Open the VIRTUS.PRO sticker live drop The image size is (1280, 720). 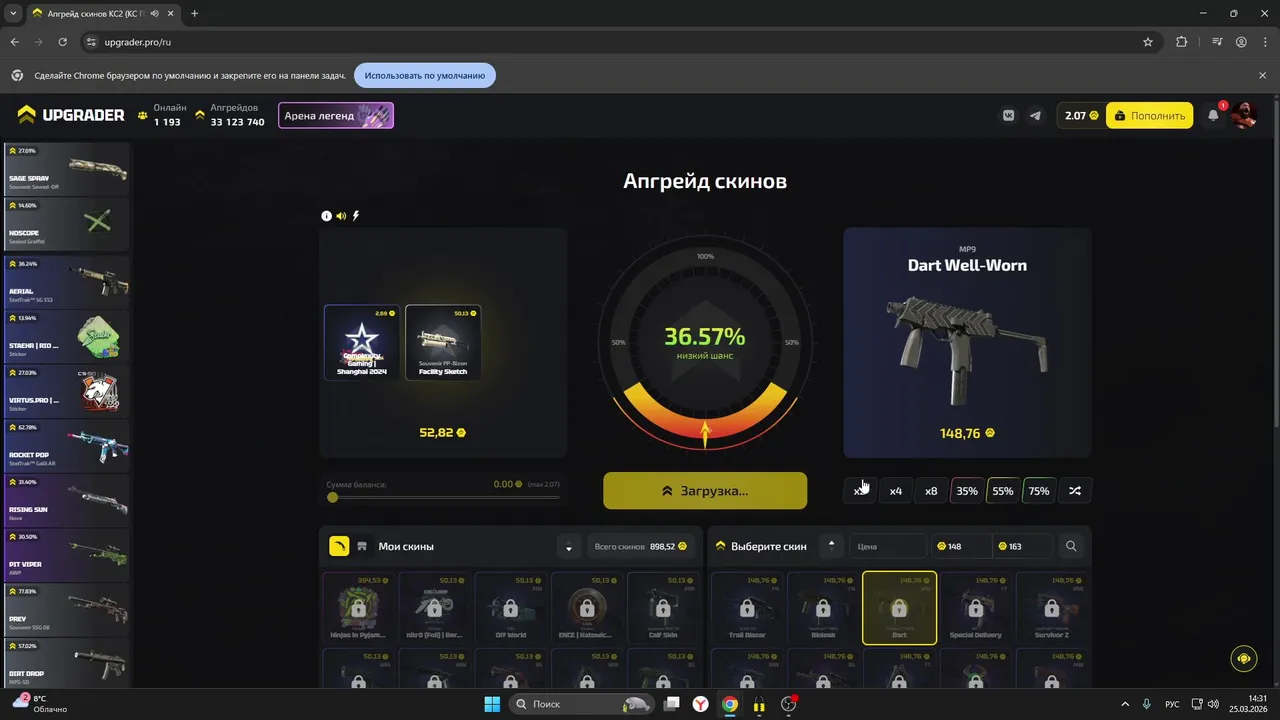67,391
